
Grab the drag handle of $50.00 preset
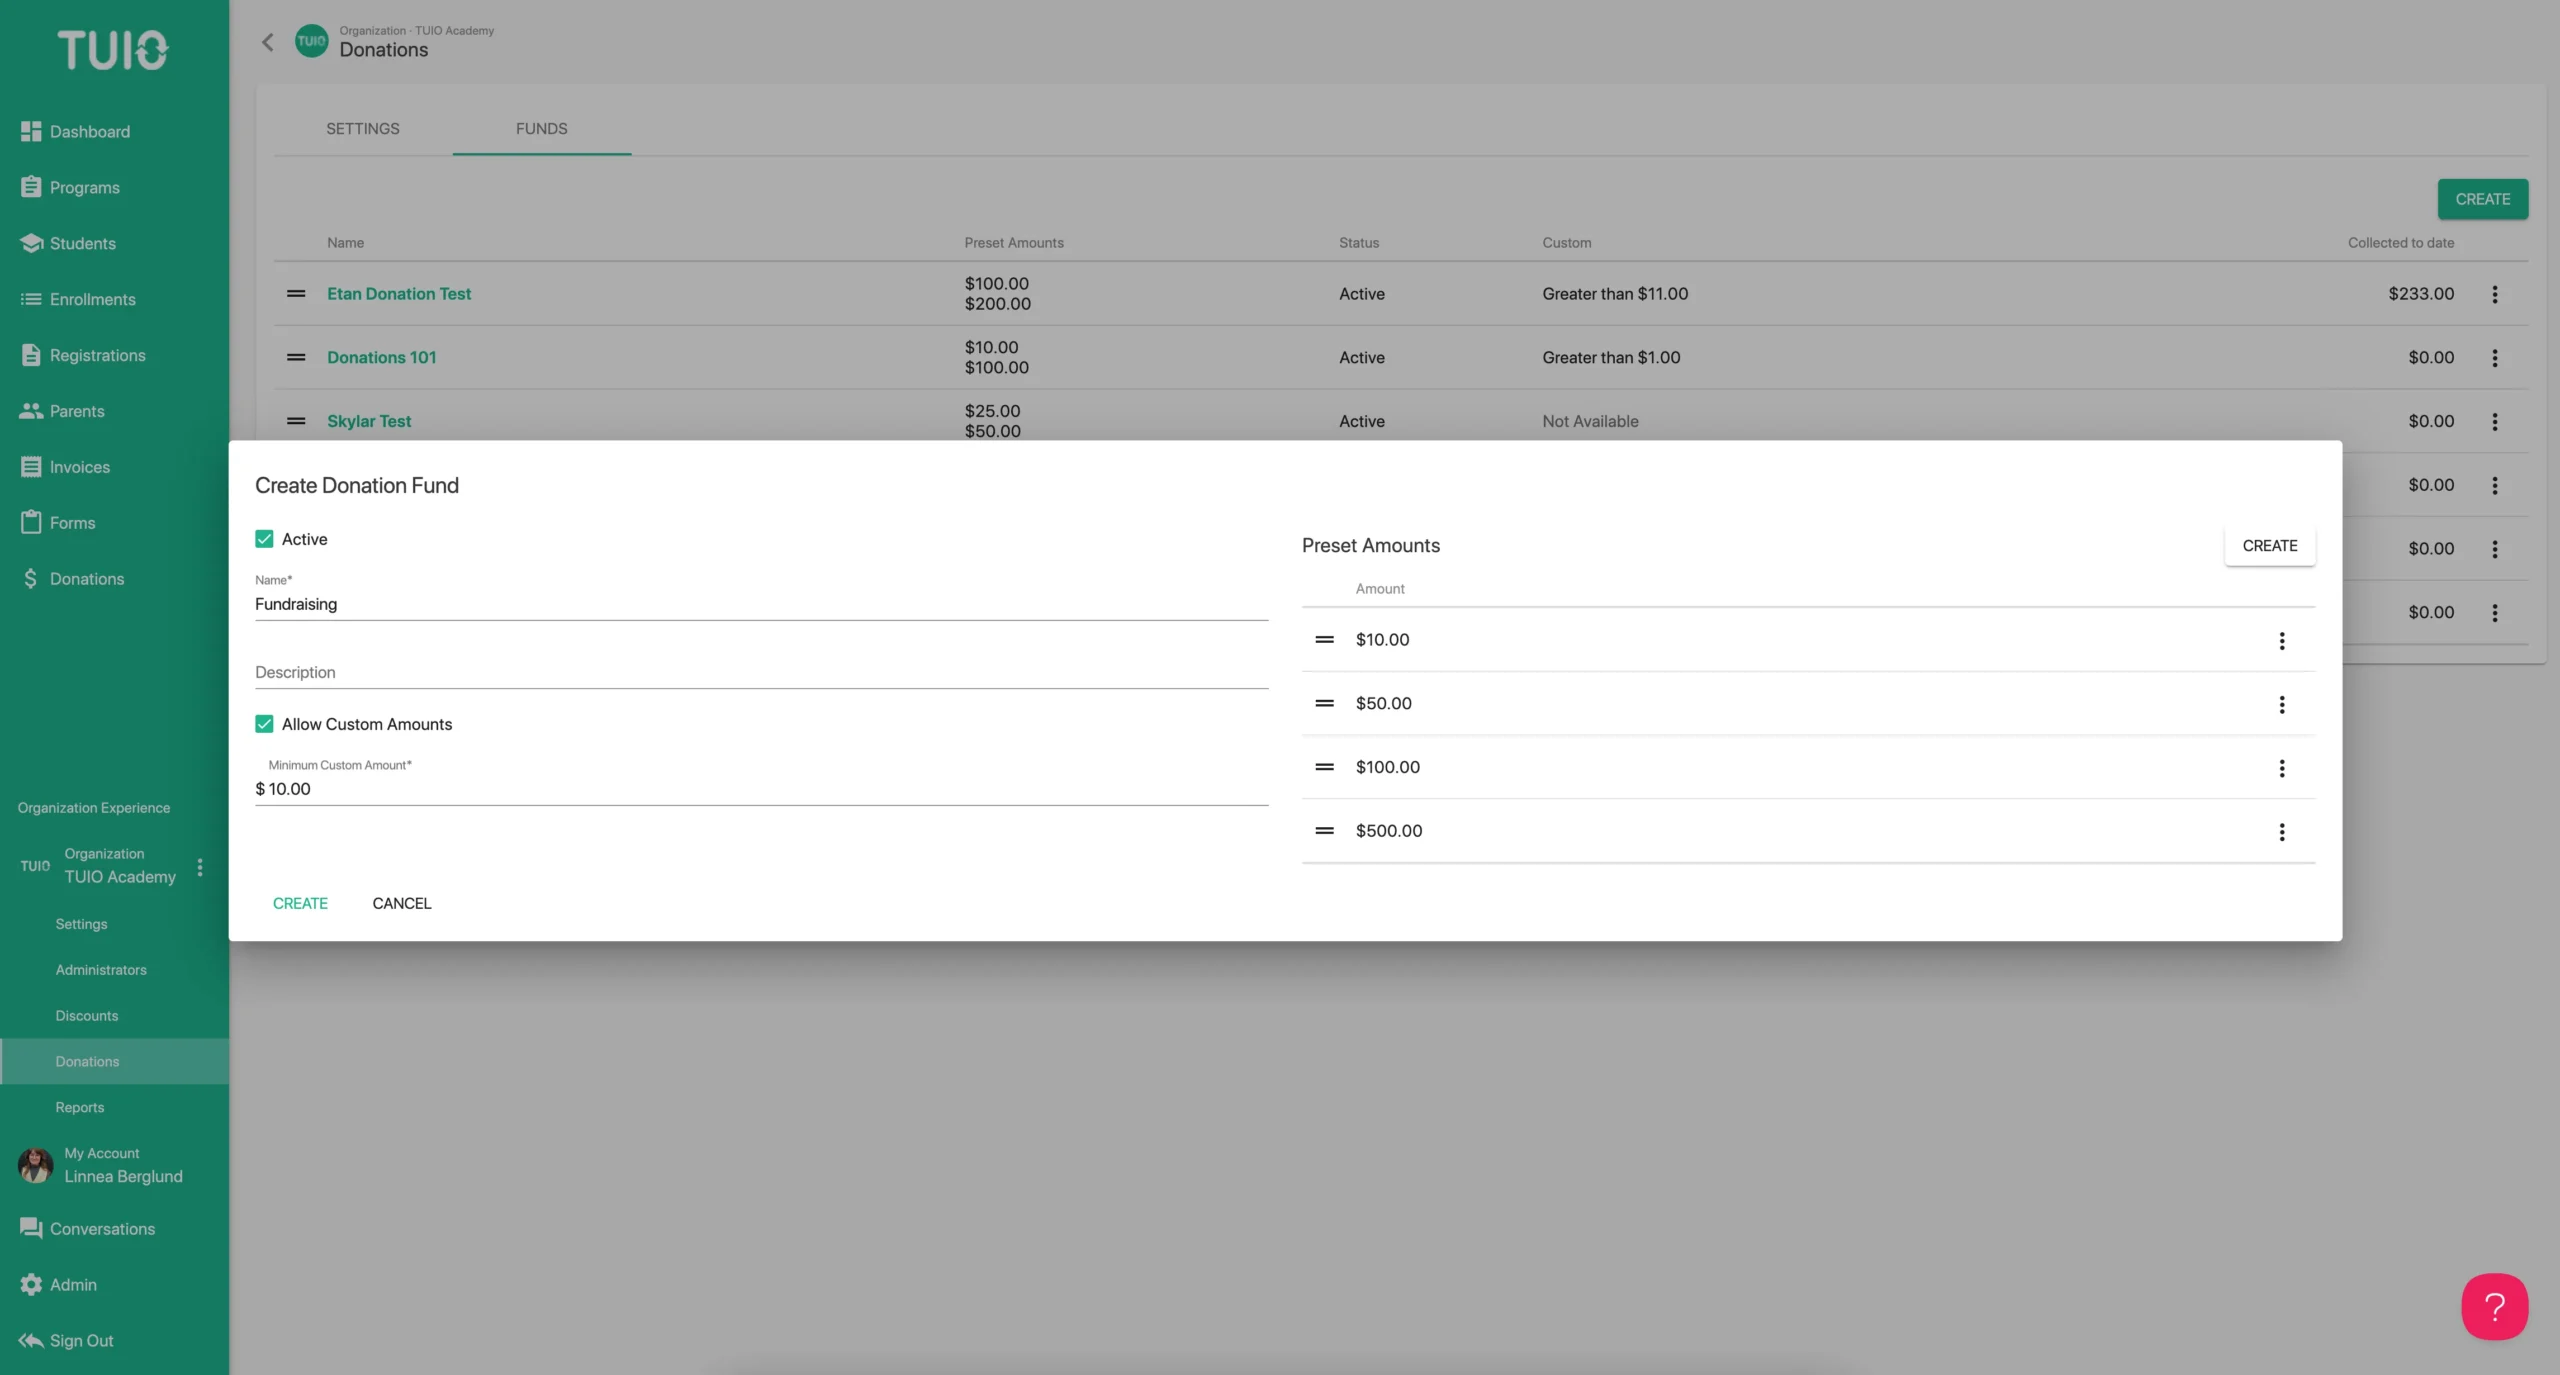1324,703
